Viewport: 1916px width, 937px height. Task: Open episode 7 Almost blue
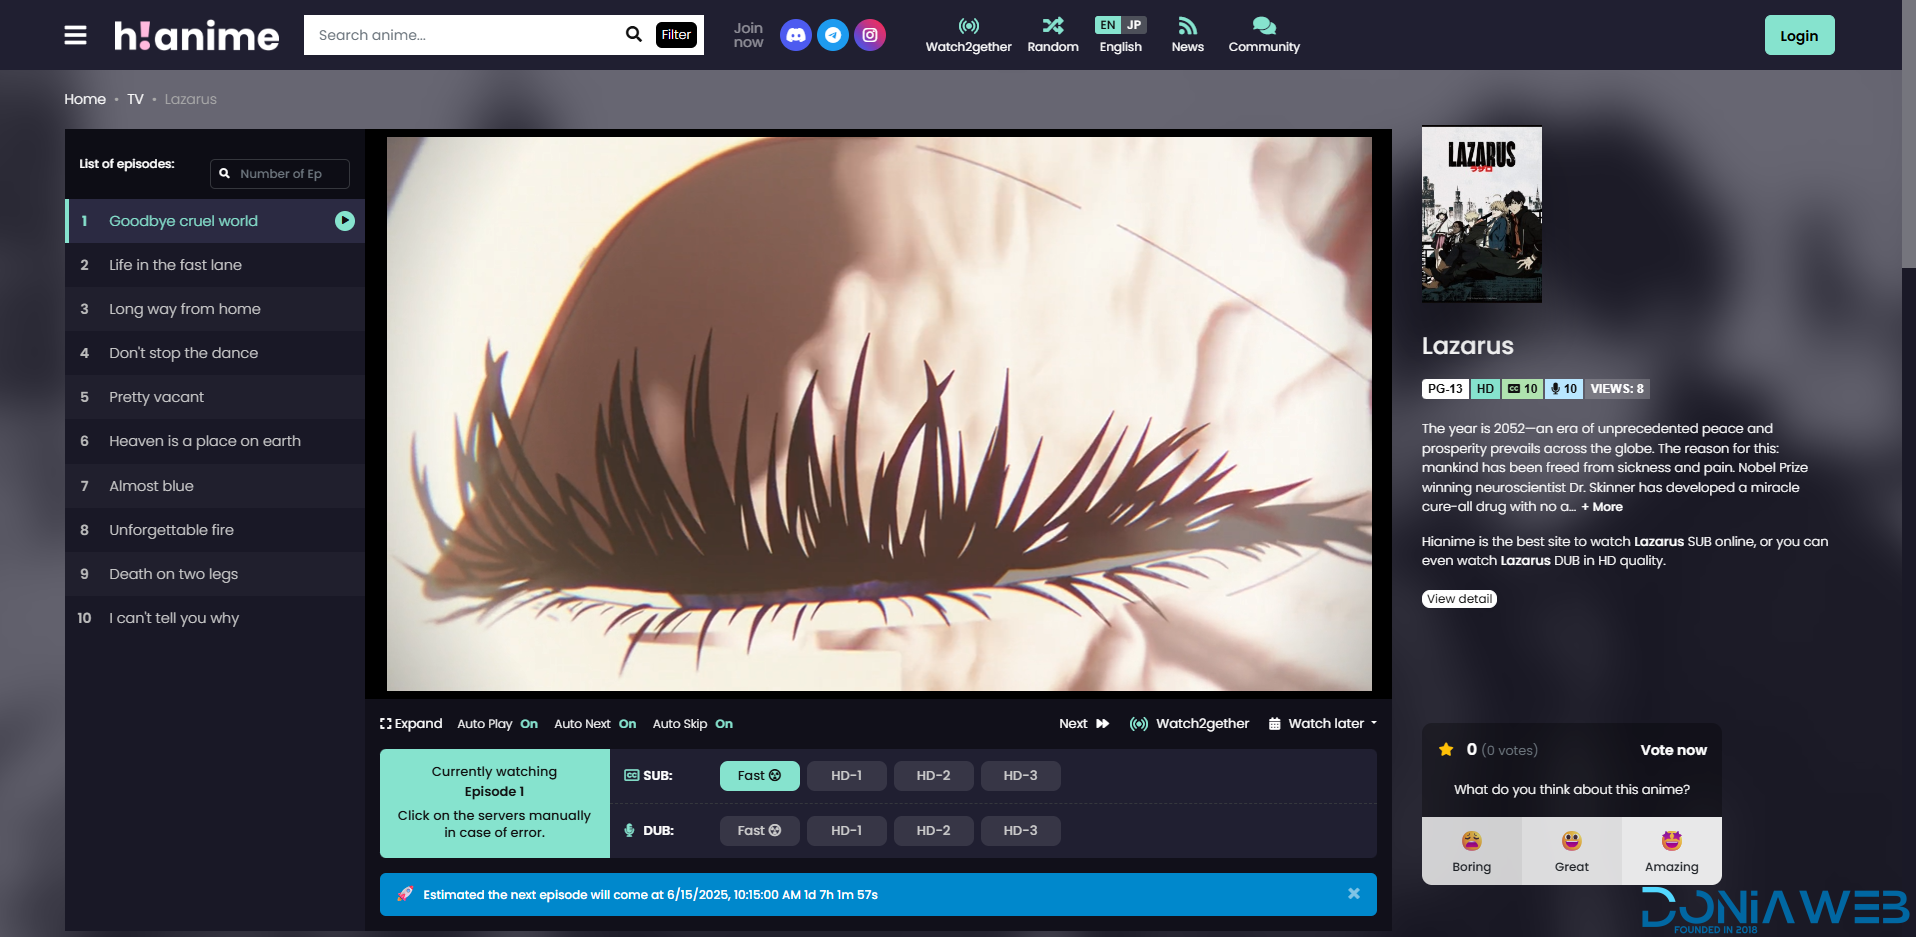coord(215,486)
